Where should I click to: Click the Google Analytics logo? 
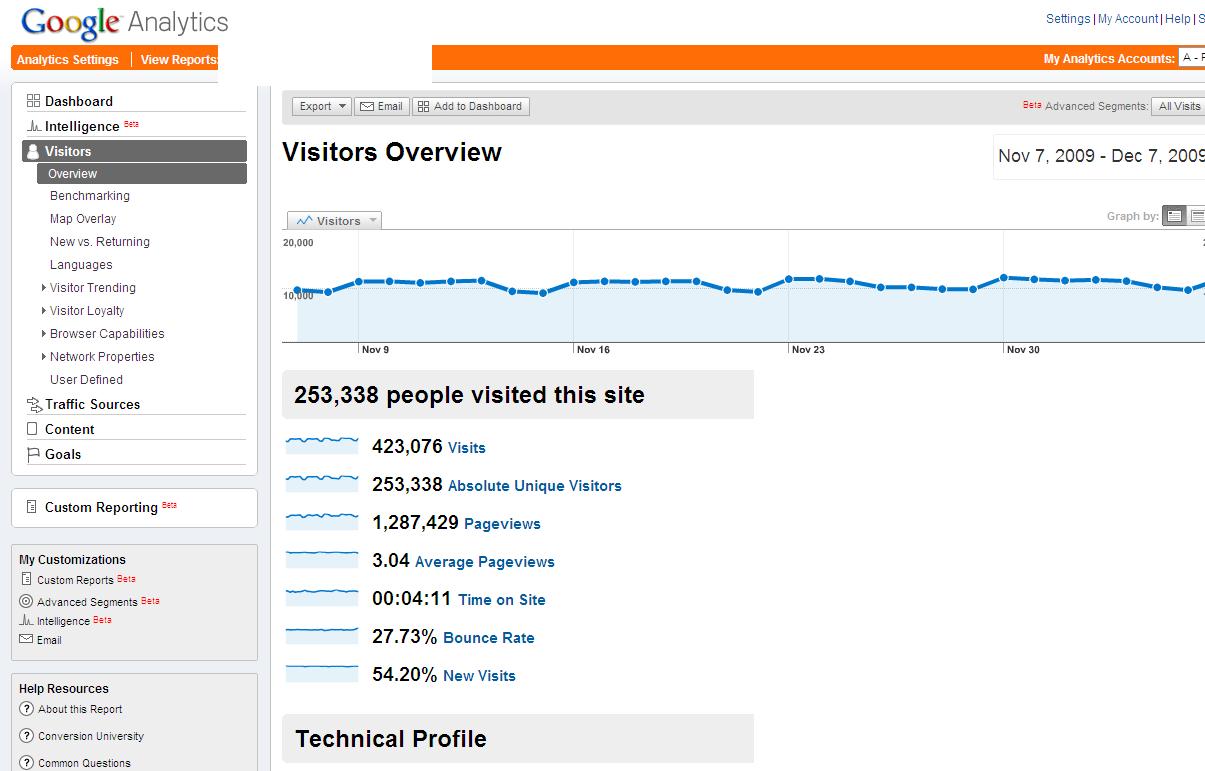125,22
